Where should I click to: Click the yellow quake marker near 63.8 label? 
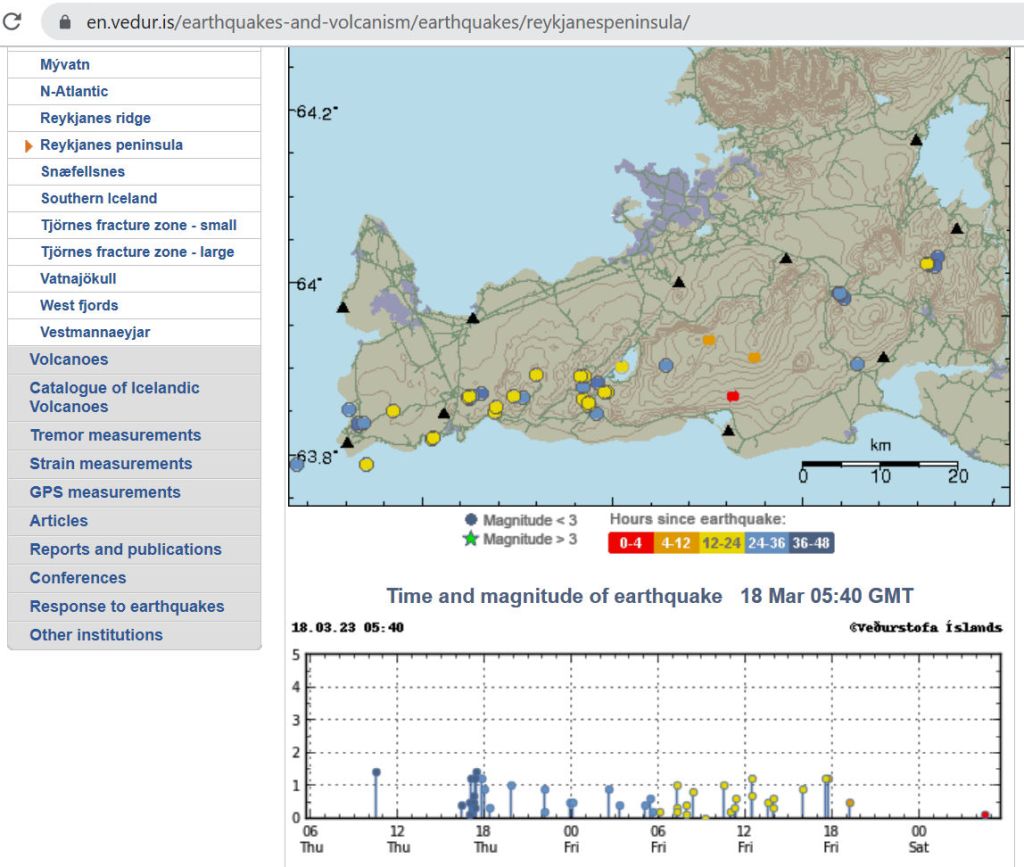click(366, 464)
